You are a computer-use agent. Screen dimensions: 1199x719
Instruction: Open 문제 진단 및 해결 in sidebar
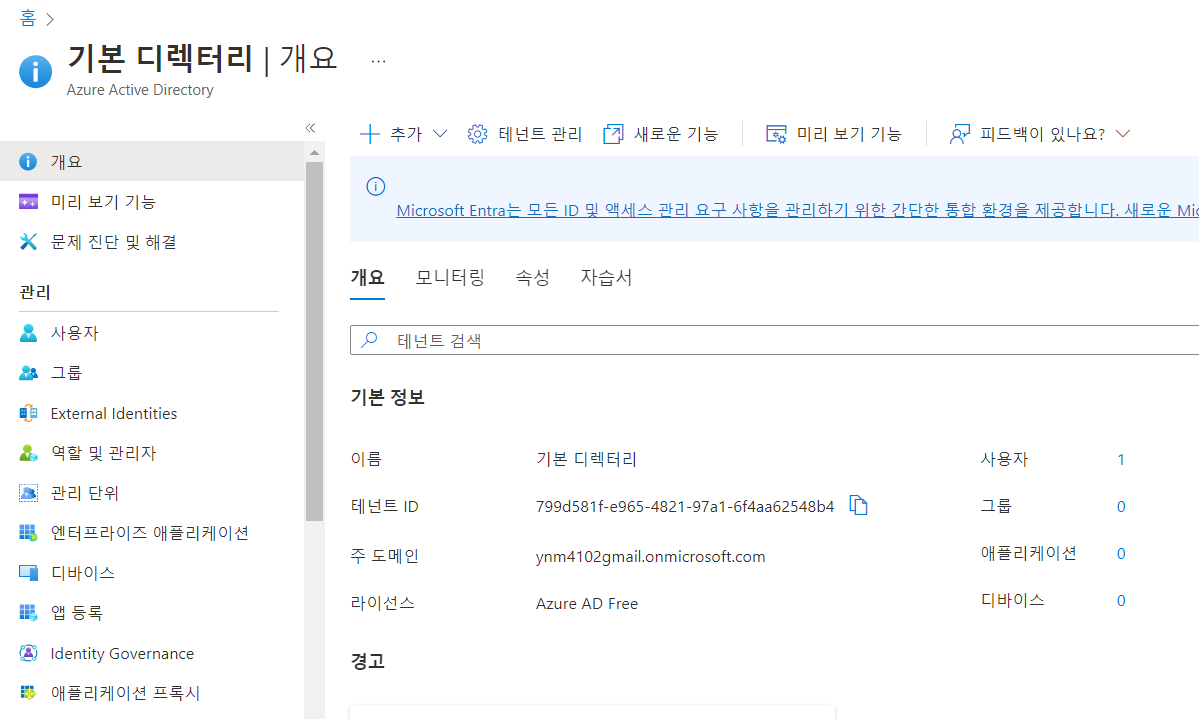[x=152, y=242]
